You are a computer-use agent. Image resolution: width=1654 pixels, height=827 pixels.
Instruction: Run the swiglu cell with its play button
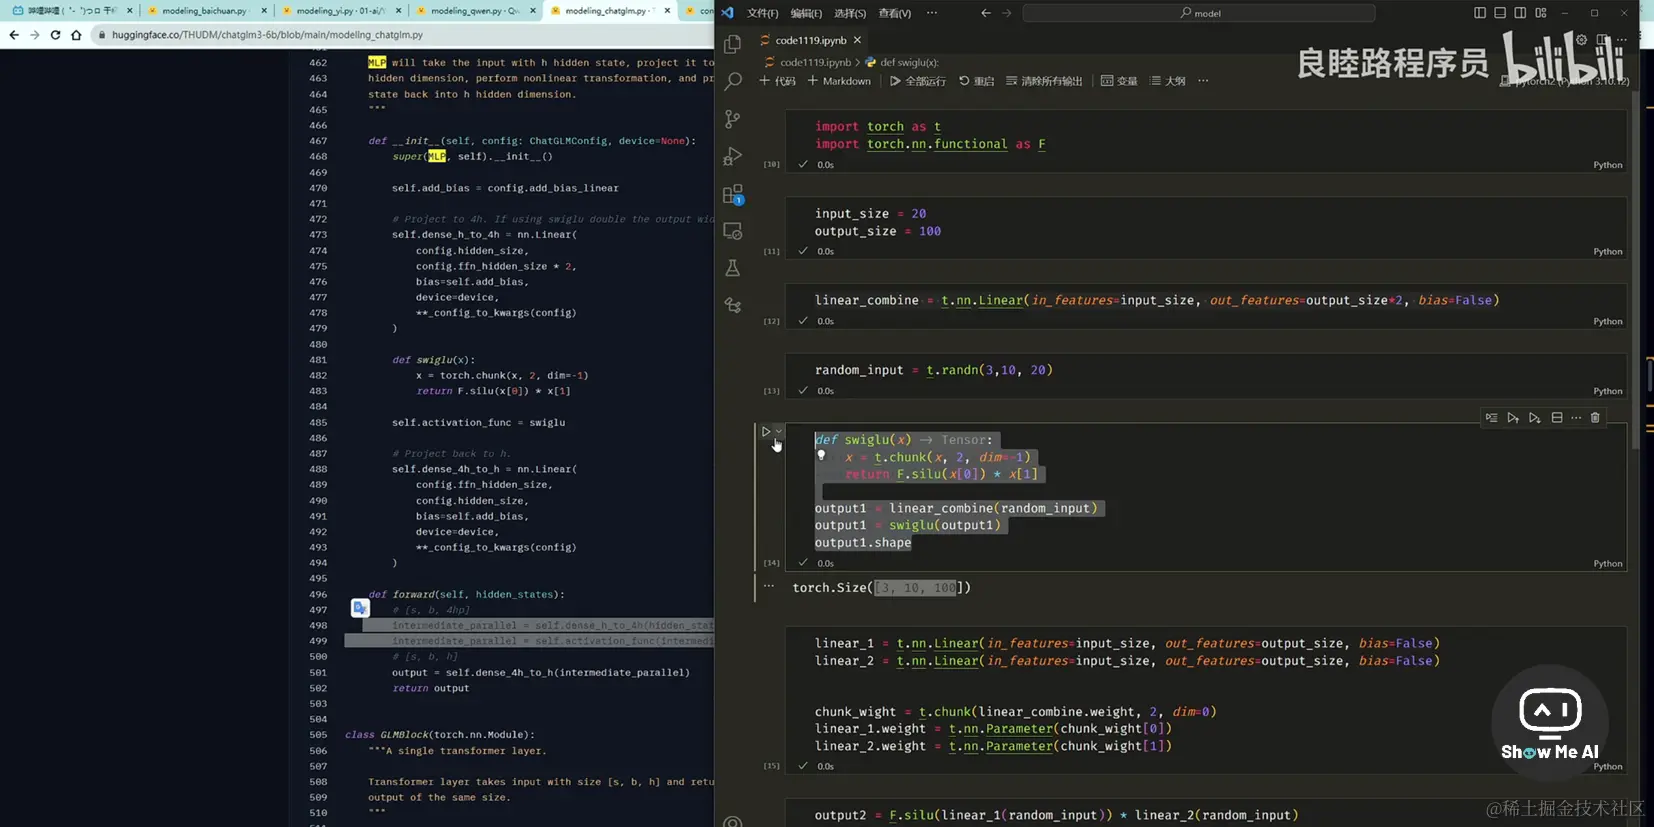[766, 432]
